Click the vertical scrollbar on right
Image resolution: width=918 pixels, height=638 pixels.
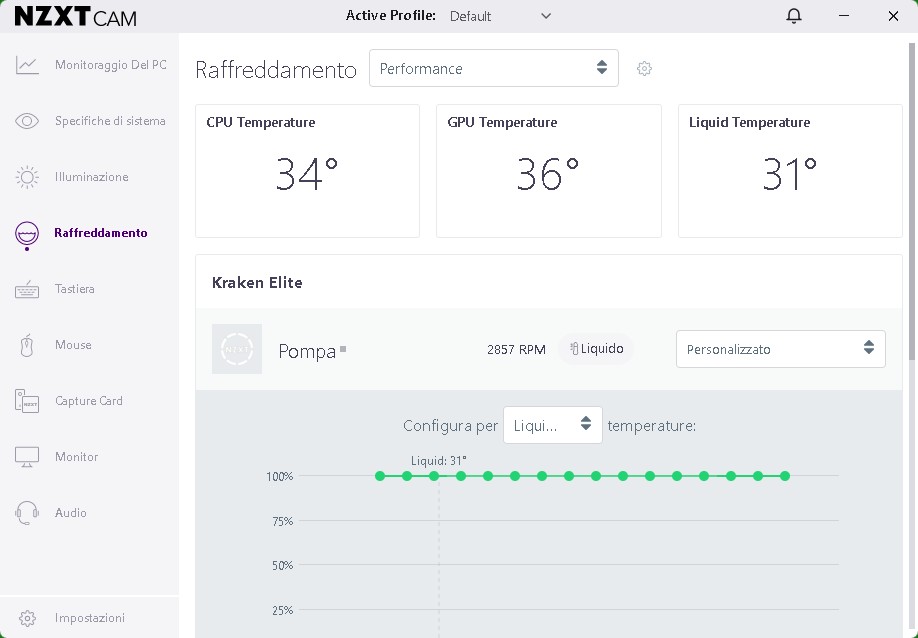(912, 200)
